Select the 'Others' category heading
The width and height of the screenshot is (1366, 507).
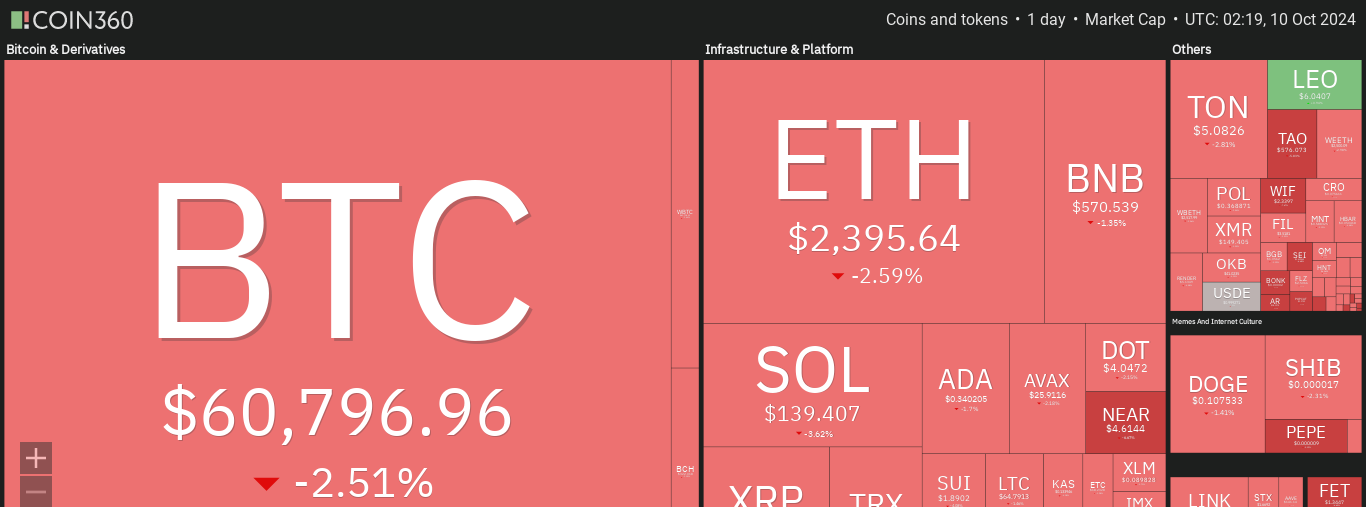point(1191,49)
